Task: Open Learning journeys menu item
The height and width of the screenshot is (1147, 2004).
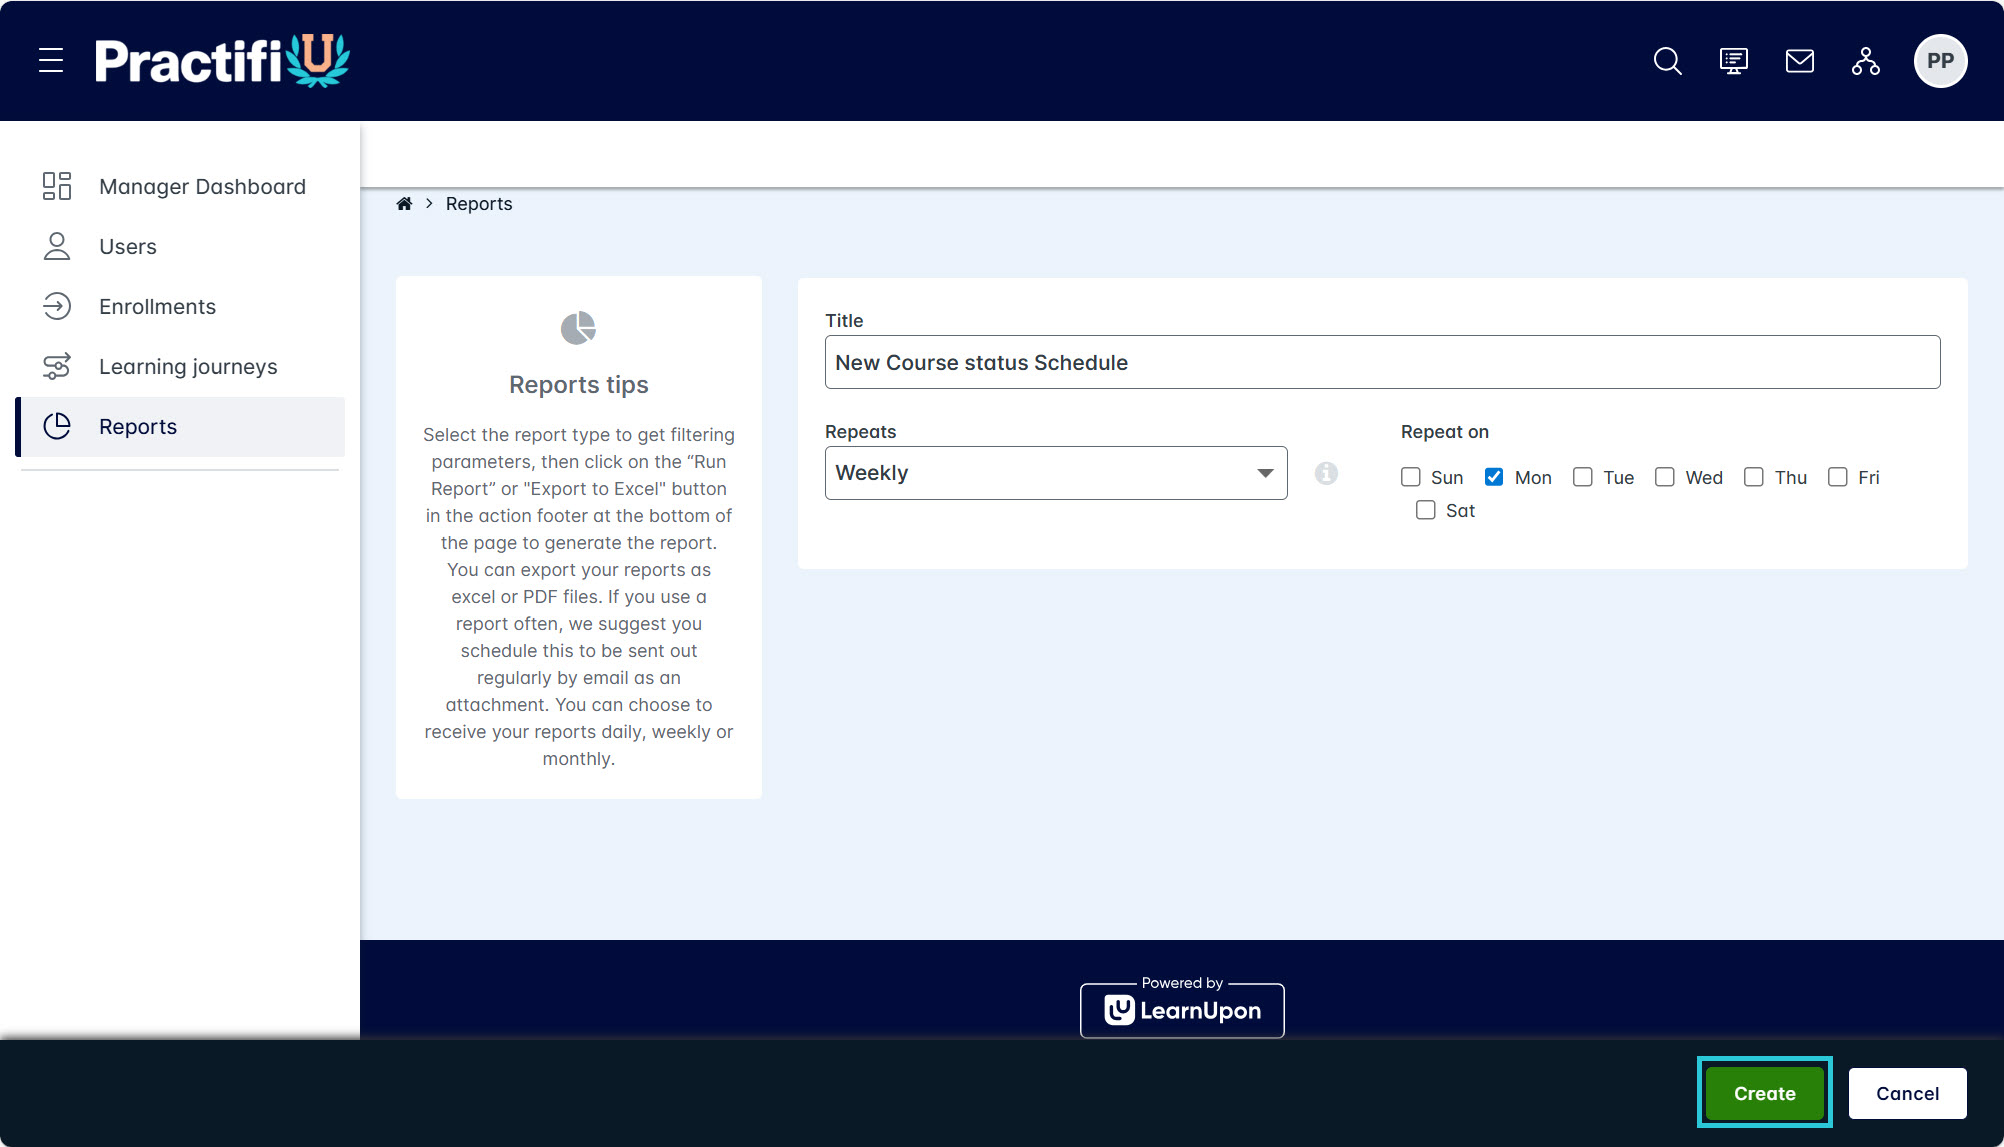Action: click(180, 367)
